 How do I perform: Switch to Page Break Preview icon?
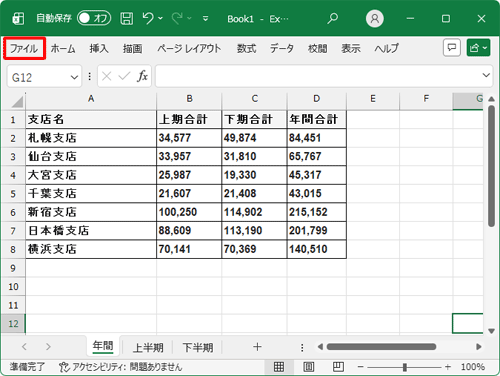click(338, 367)
